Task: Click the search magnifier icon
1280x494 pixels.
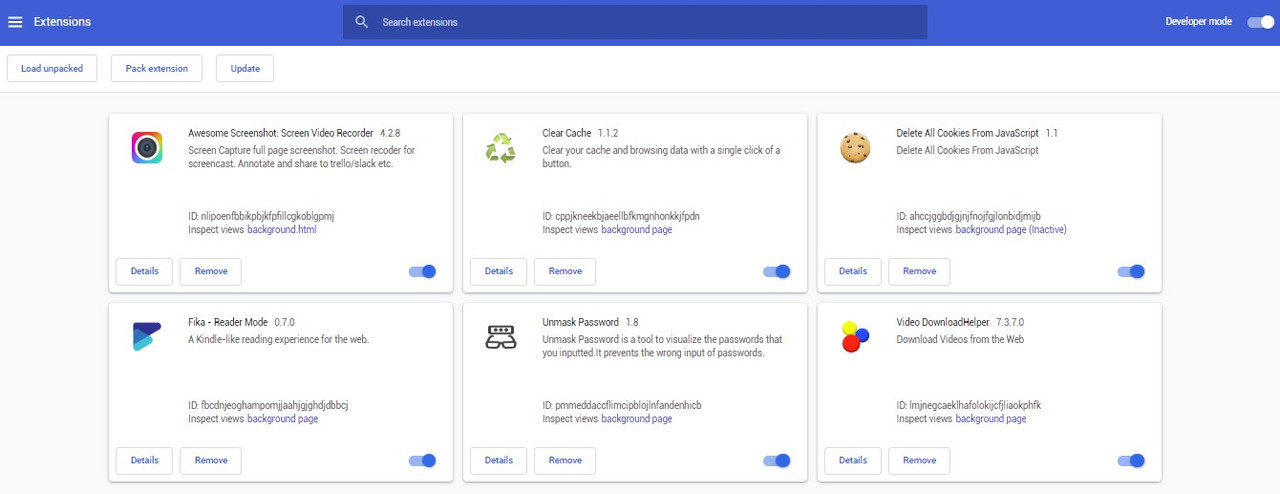Action: (362, 22)
